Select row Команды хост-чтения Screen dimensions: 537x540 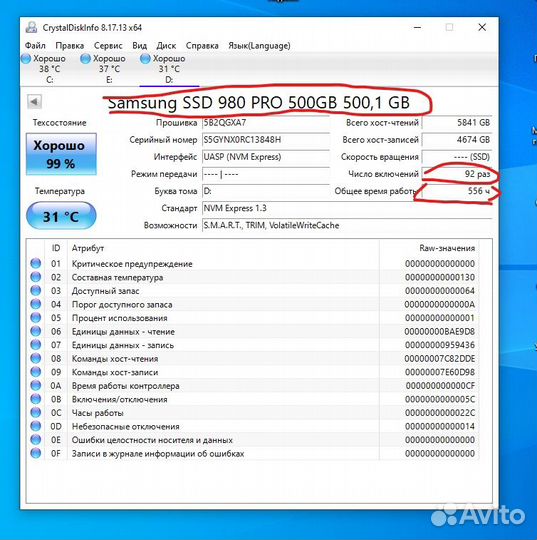253,359
